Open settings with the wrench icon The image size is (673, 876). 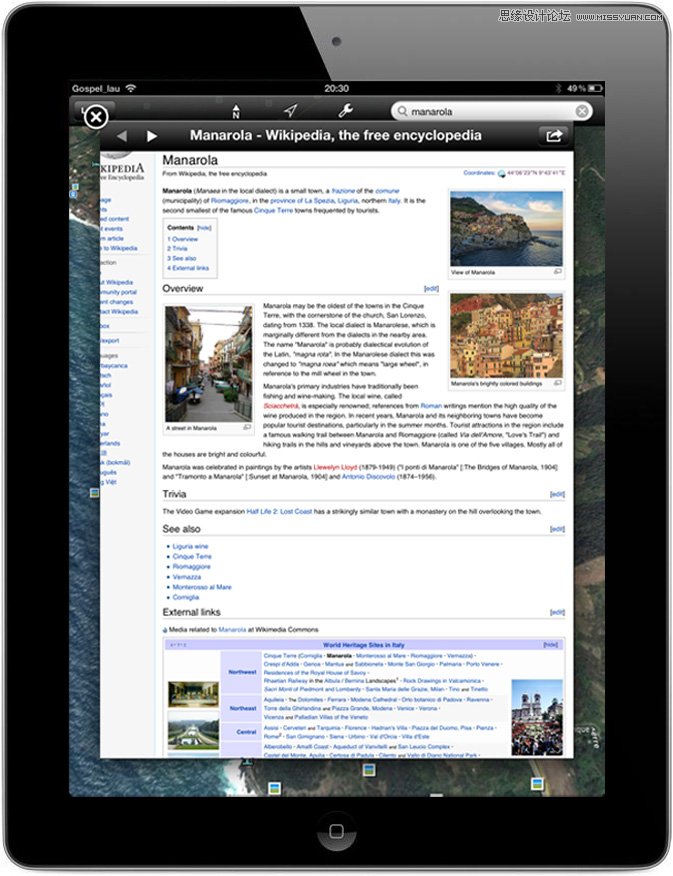coord(345,111)
